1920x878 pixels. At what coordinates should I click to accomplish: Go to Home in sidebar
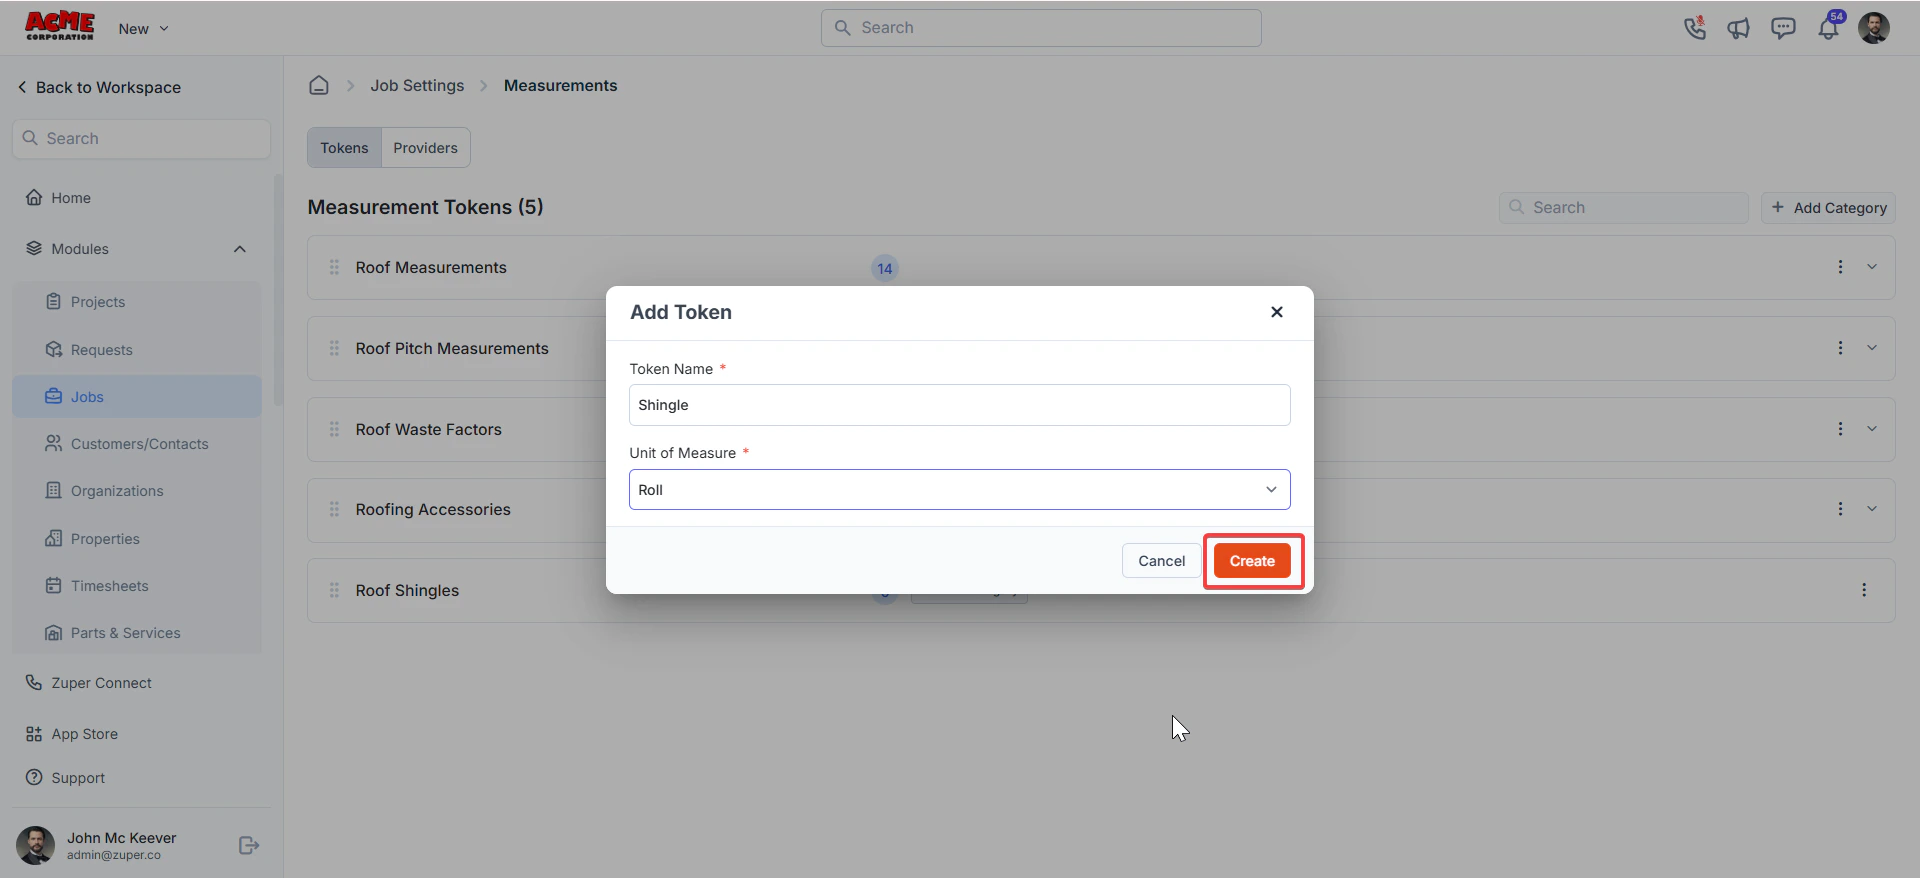point(71,198)
